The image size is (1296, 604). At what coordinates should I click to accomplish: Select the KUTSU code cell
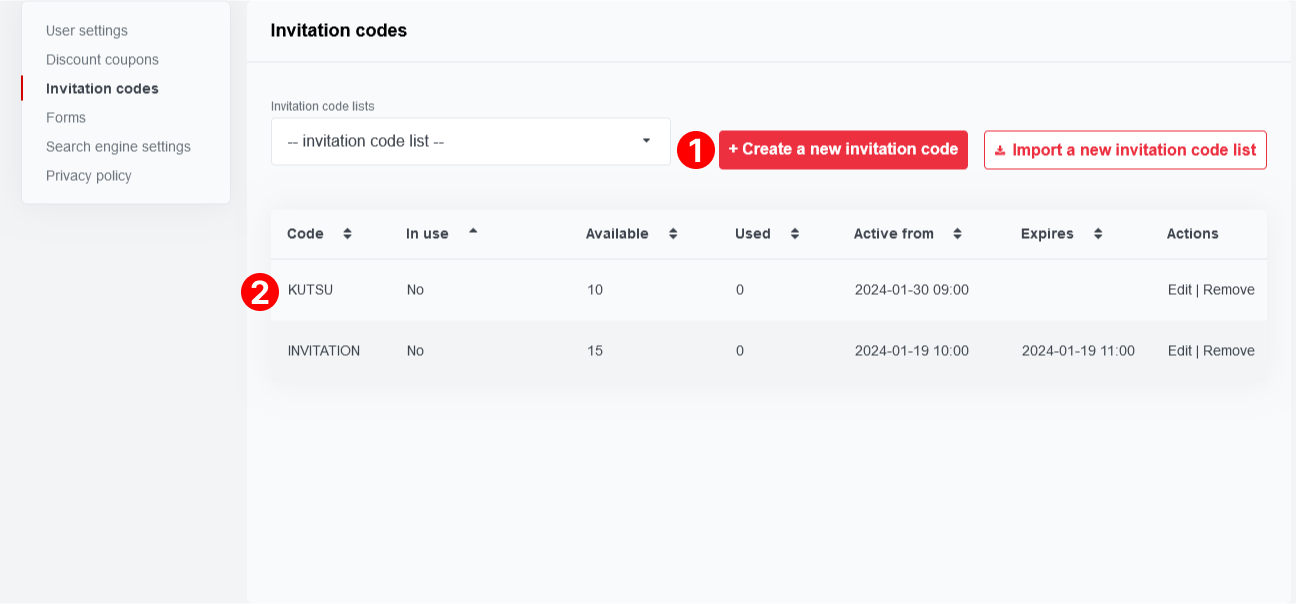coord(310,290)
